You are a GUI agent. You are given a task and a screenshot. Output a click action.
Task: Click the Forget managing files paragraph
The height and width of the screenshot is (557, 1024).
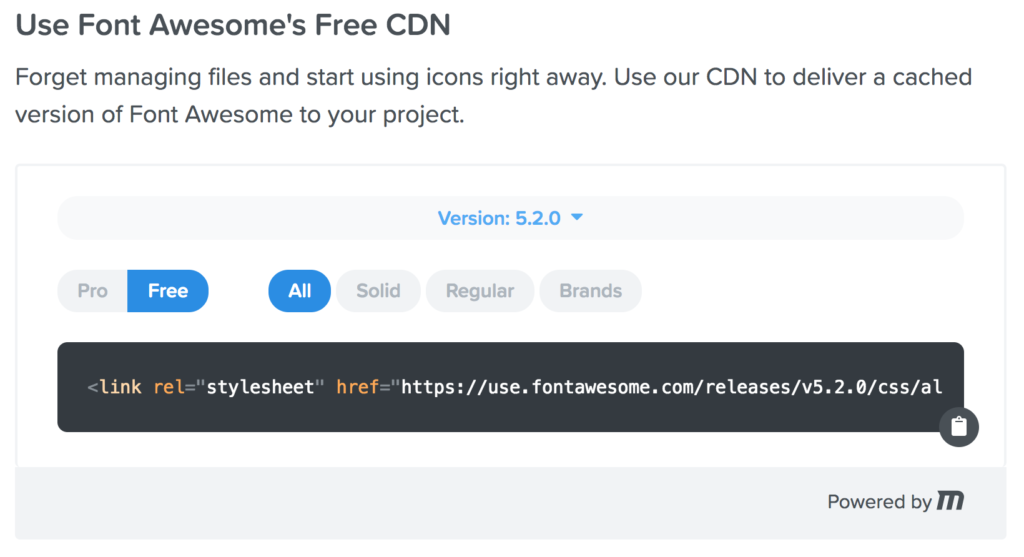494,95
